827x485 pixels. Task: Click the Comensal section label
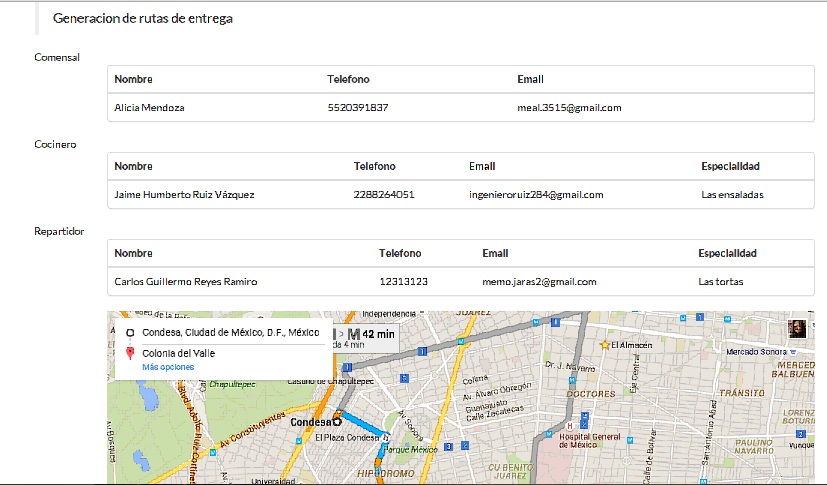click(x=57, y=57)
